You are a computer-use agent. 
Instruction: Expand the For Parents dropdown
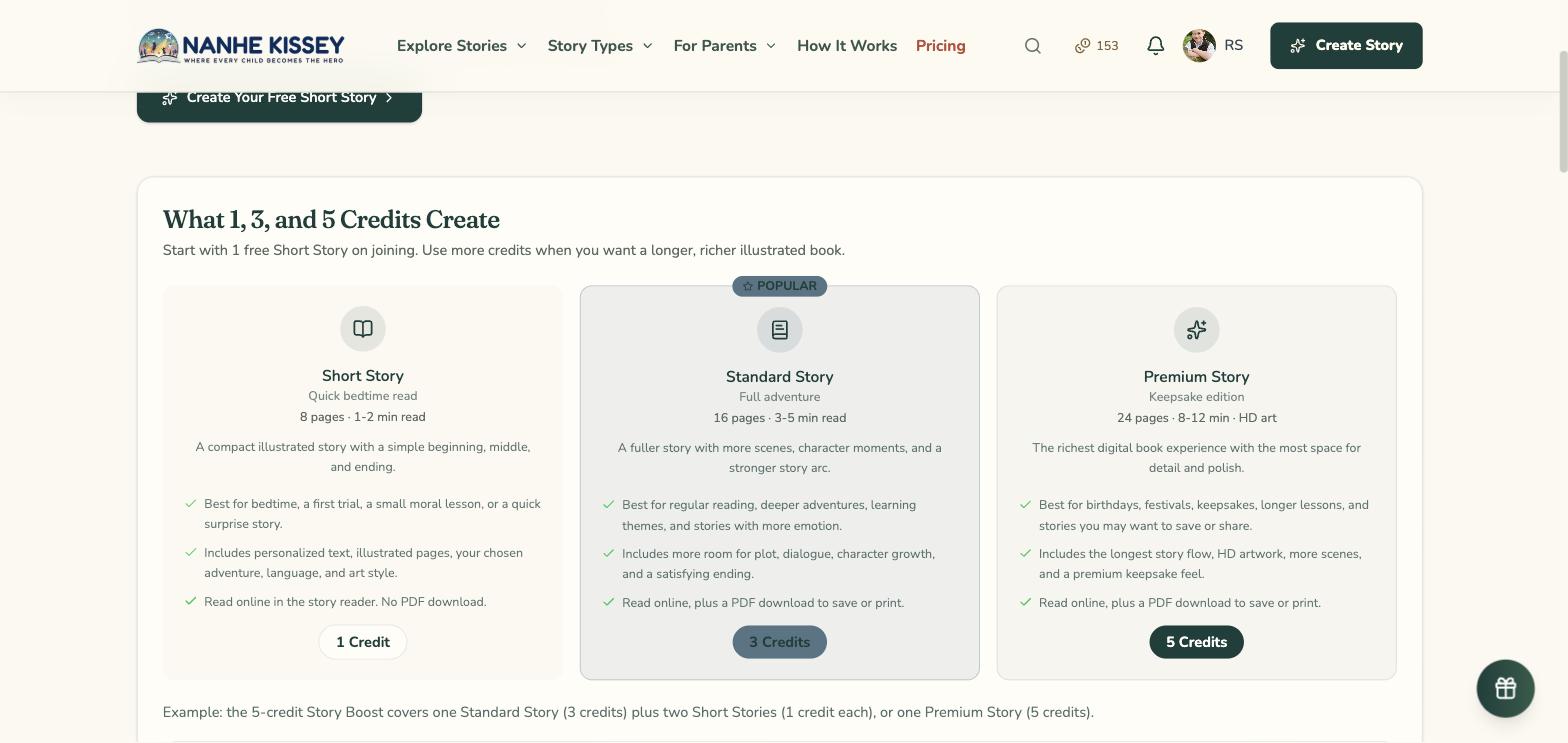(725, 46)
